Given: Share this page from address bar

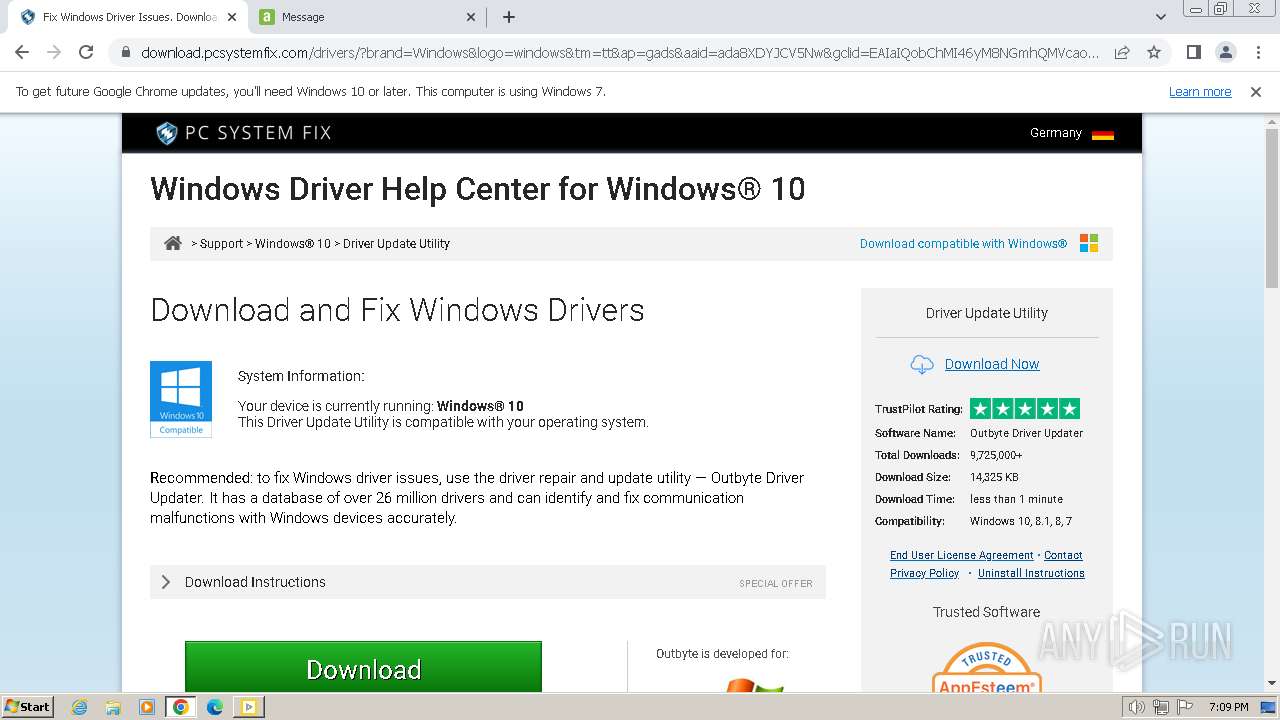Looking at the screenshot, I should [x=1122, y=52].
